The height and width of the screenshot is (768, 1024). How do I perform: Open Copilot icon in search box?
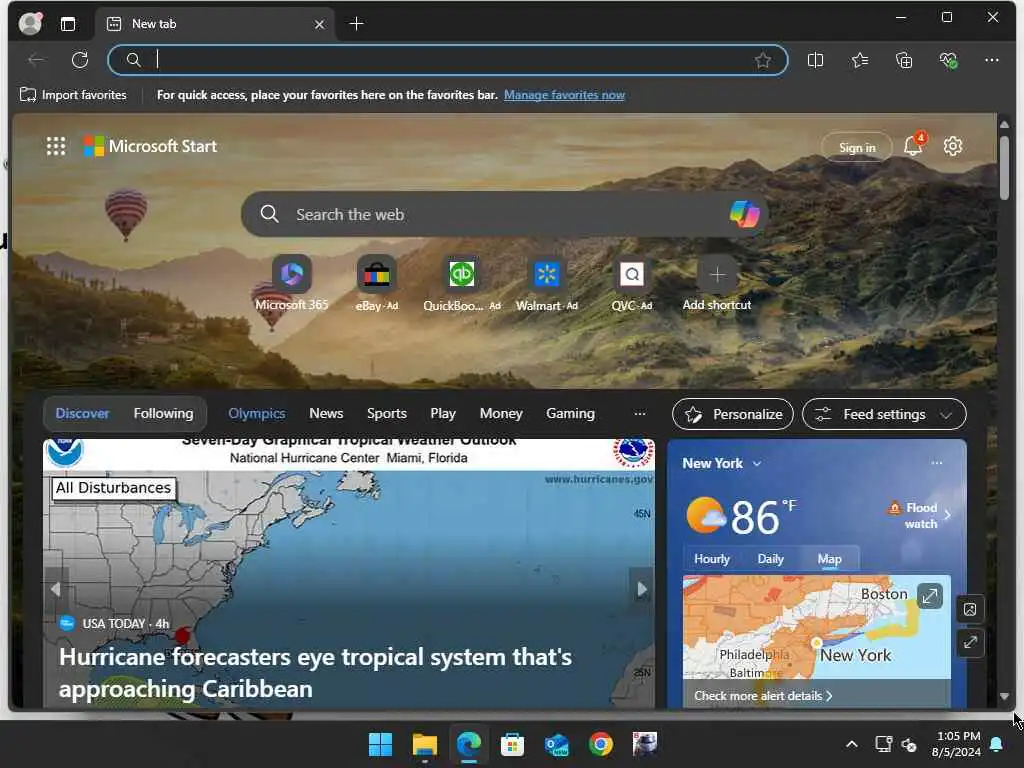click(x=744, y=214)
